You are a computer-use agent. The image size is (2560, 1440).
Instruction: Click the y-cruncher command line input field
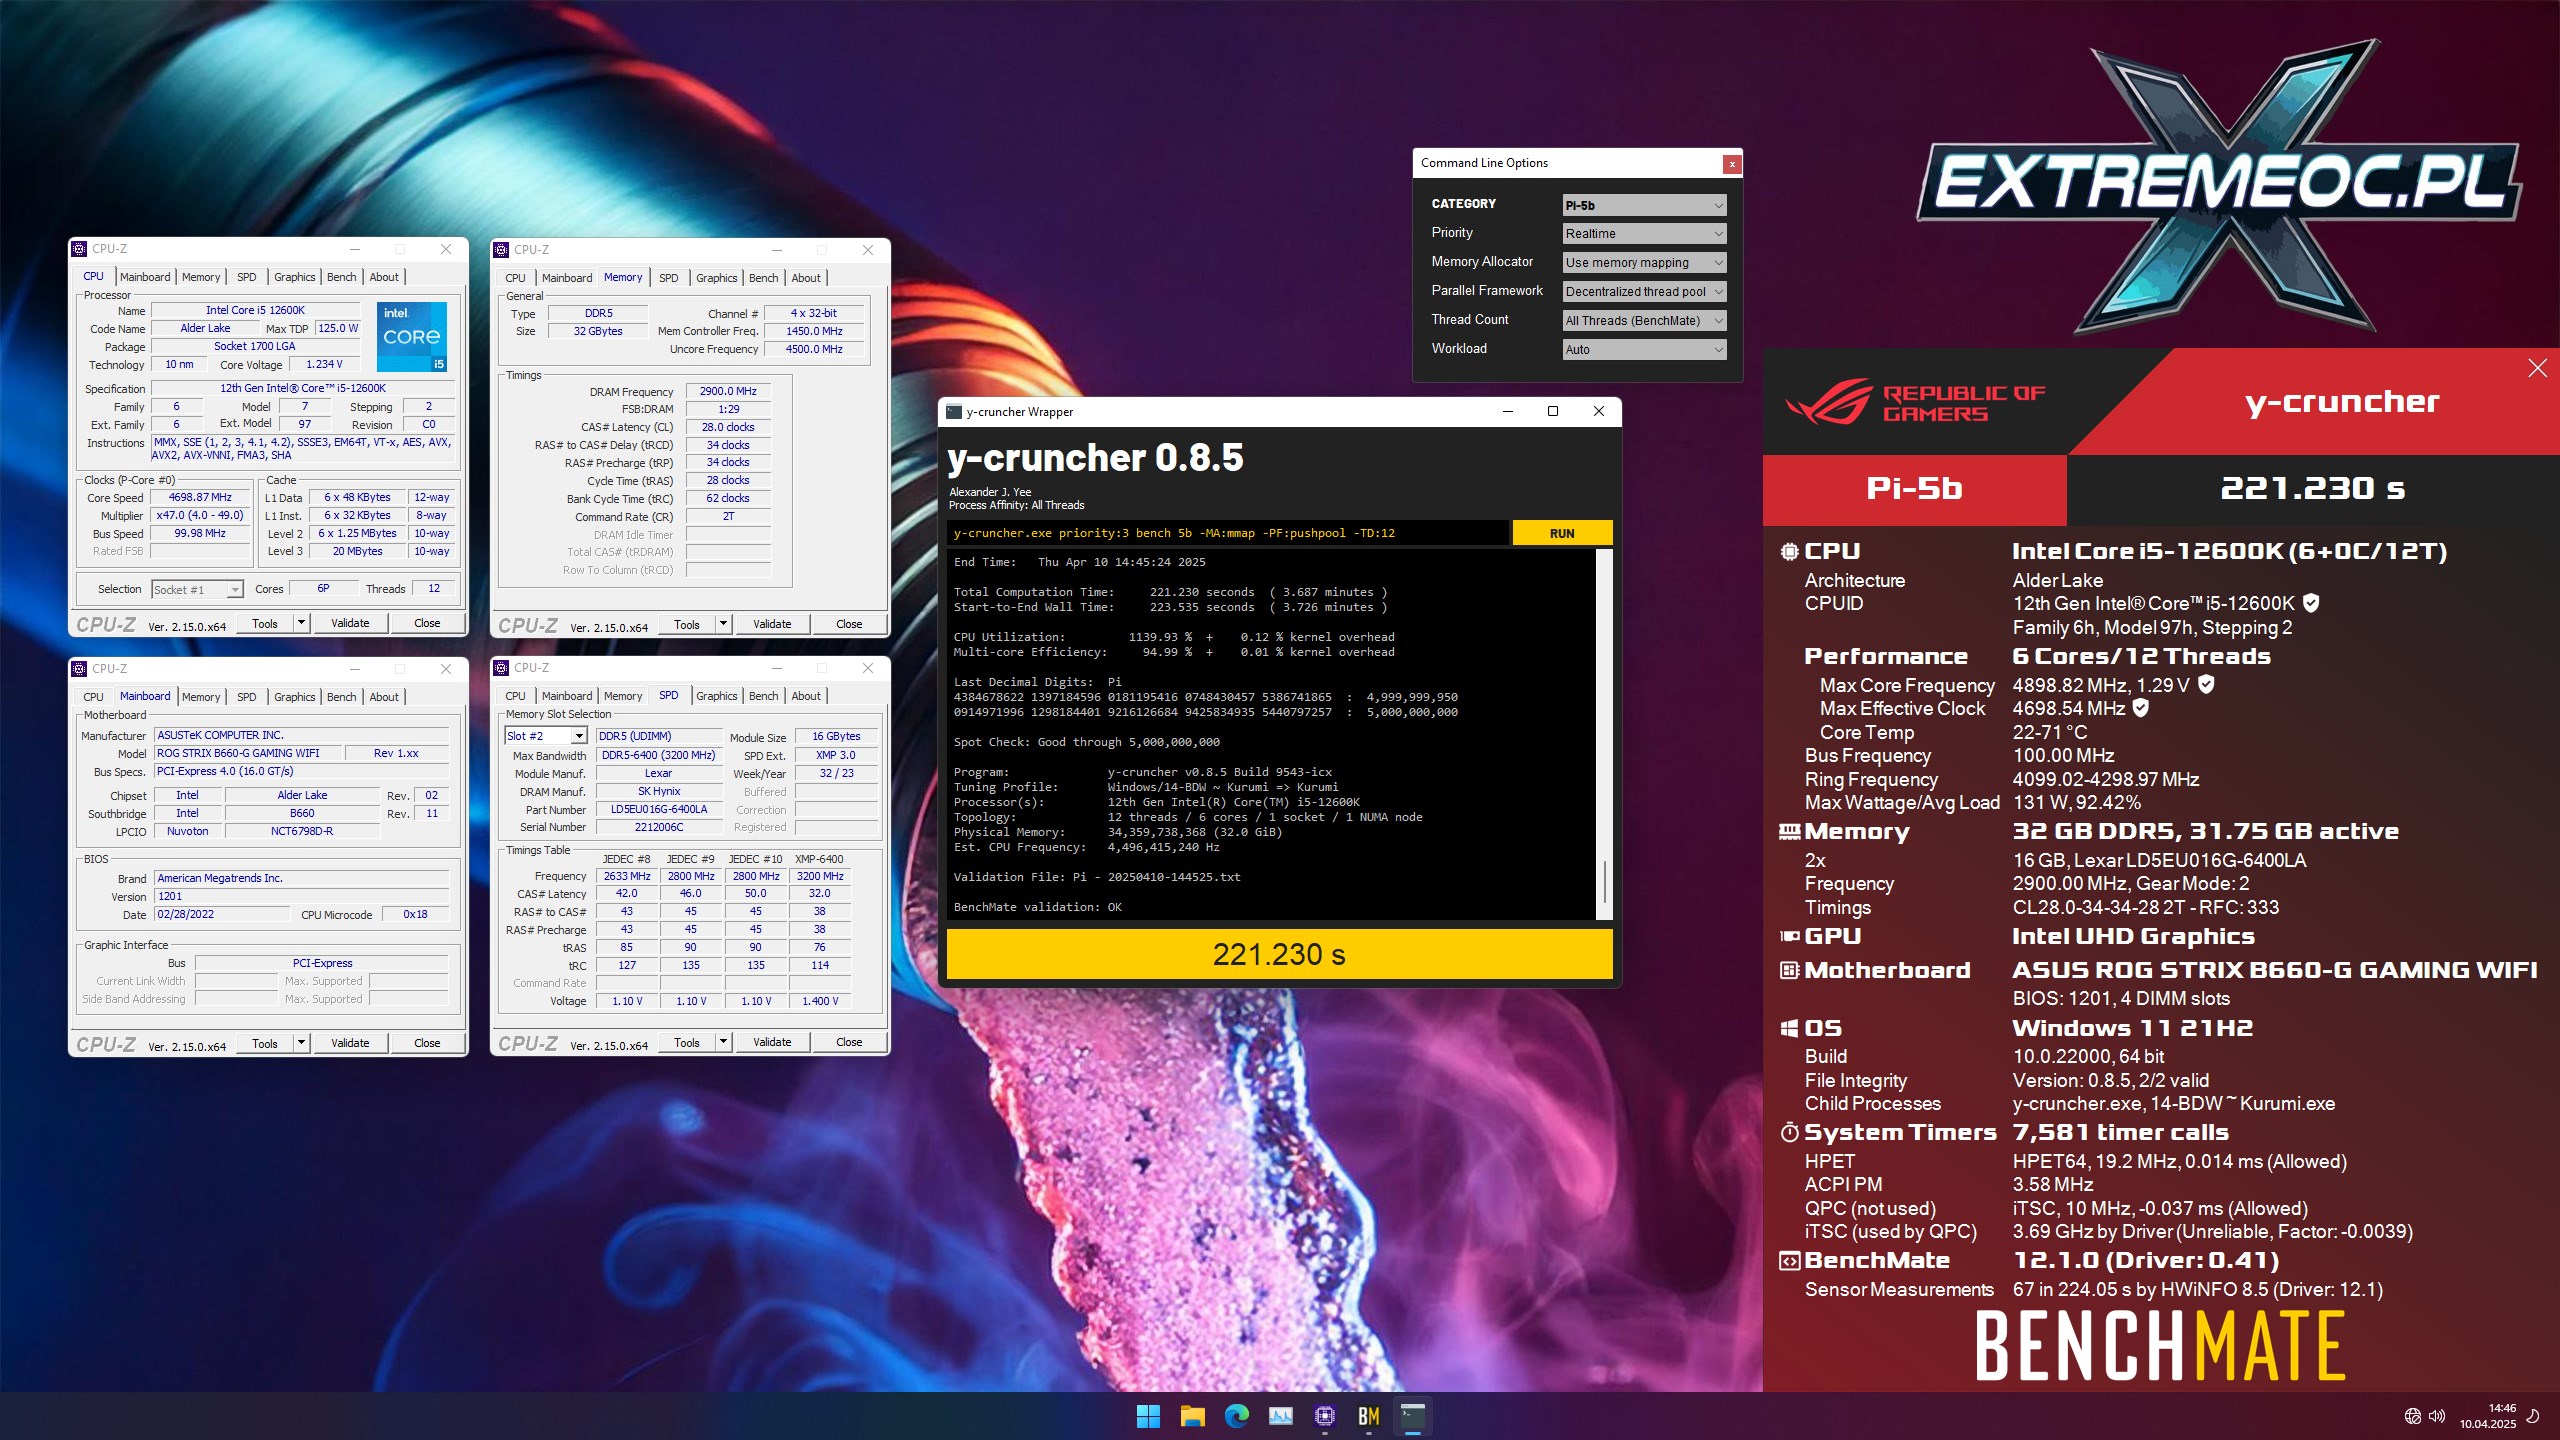click(x=1228, y=533)
